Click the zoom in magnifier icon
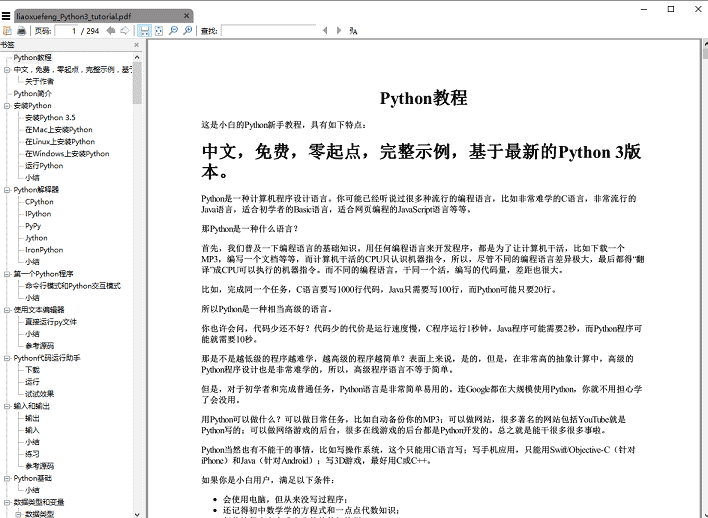The height and width of the screenshot is (518, 708). (x=187, y=31)
